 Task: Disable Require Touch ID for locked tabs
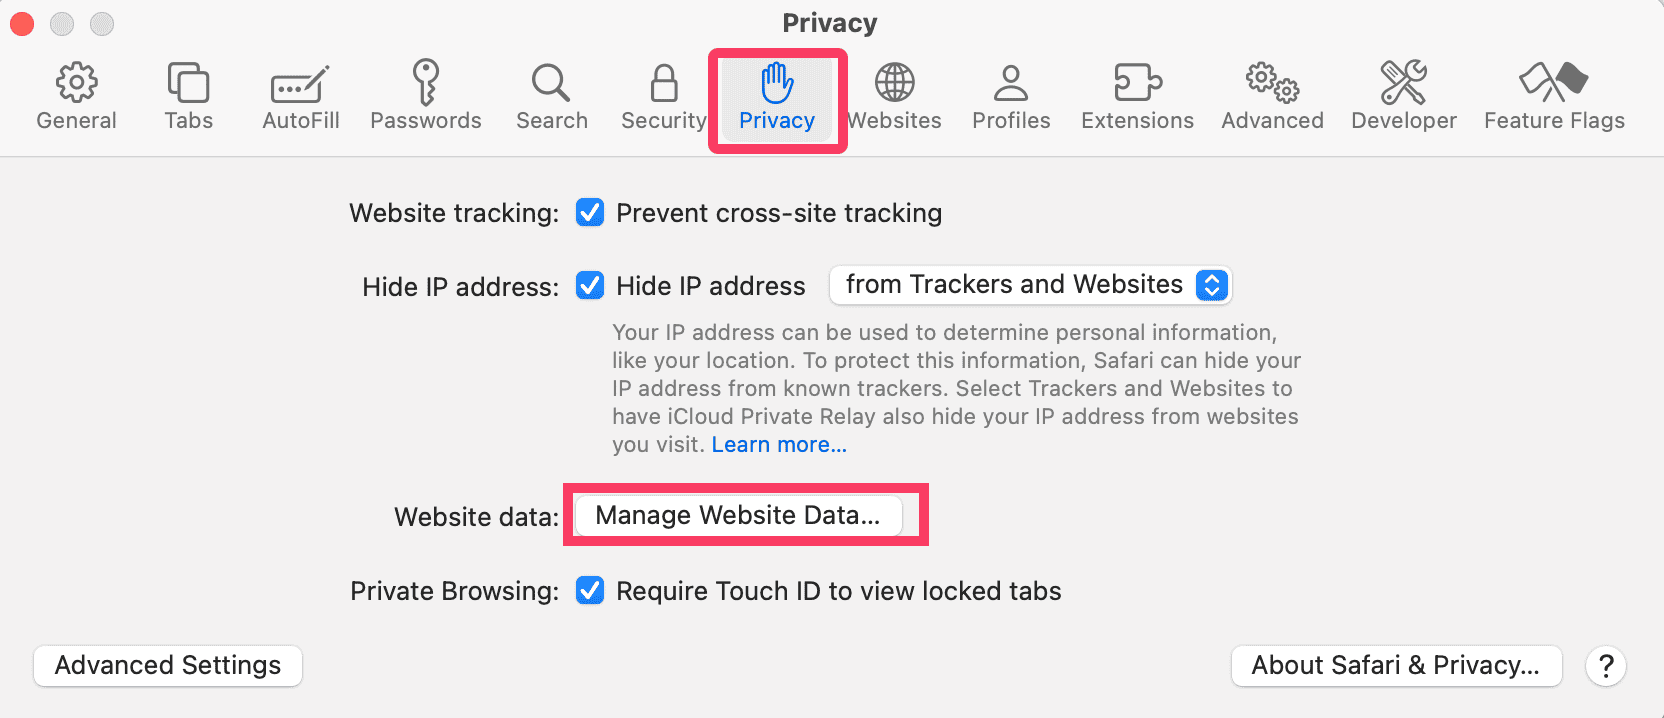(590, 591)
